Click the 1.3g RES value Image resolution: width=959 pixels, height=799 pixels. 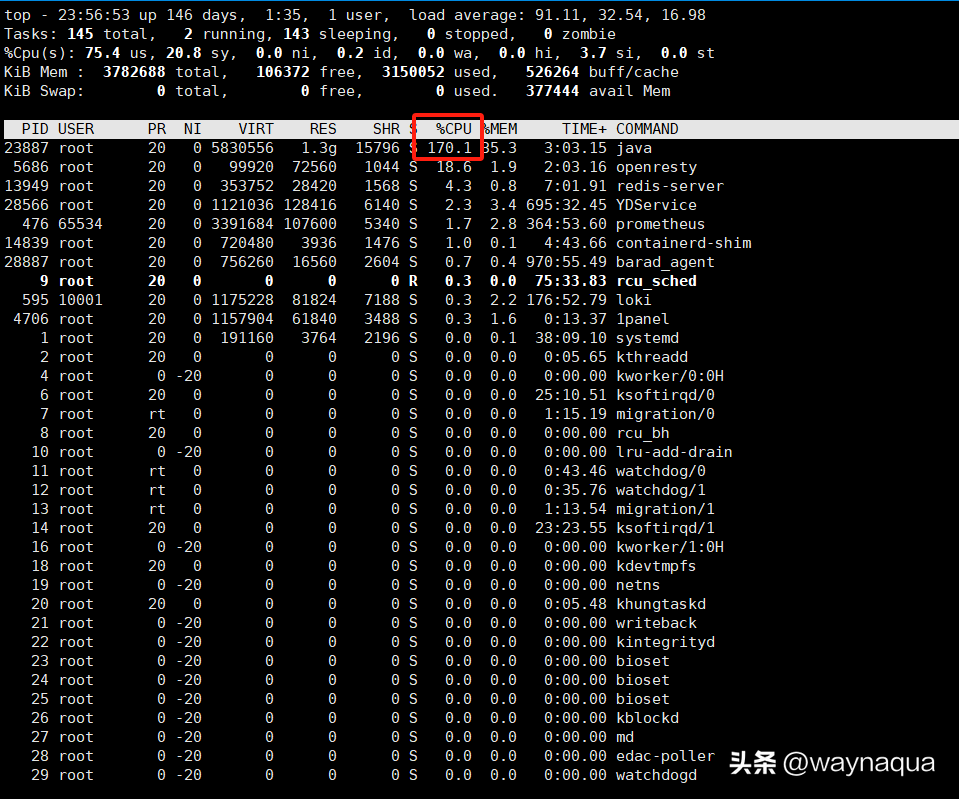pos(319,148)
